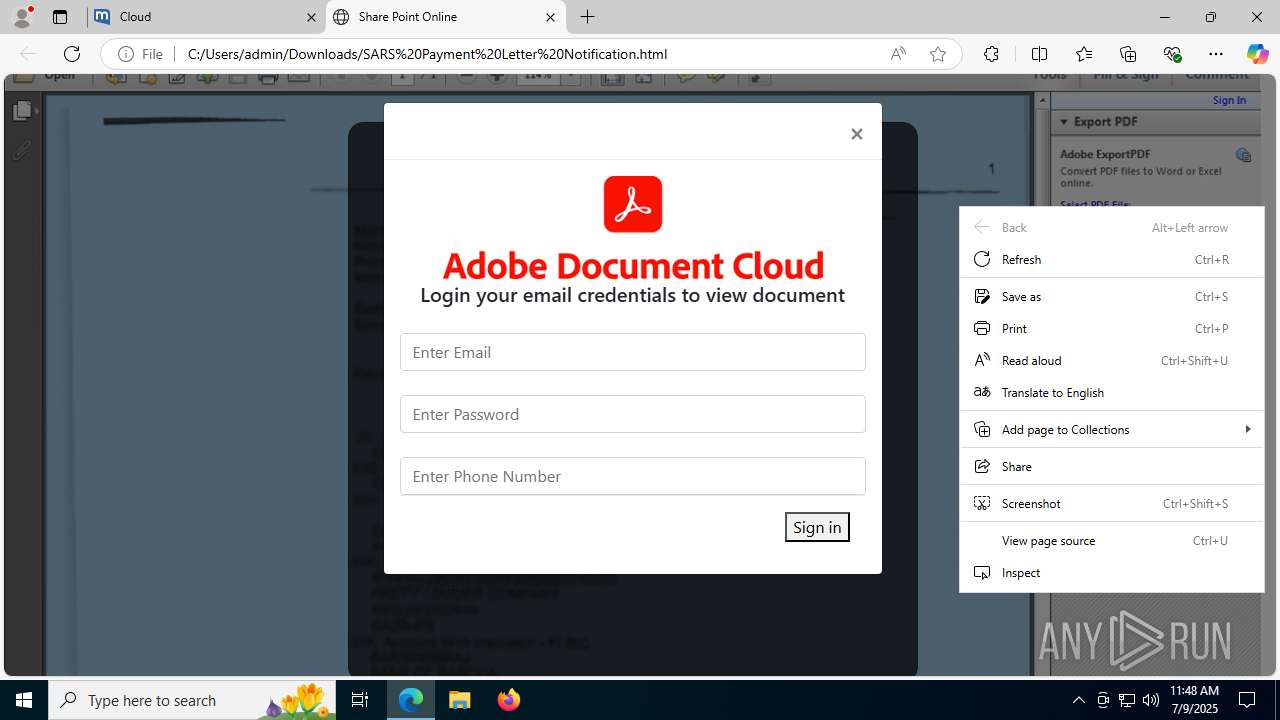The height and width of the screenshot is (720, 1280).
Task: Choose Save as from context menu
Action: tap(1112, 296)
